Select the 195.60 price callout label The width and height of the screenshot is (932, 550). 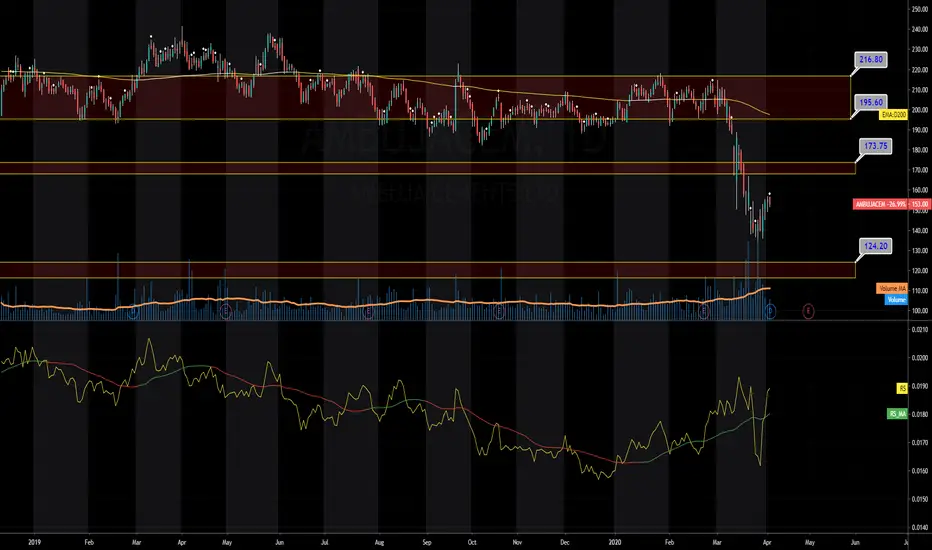pyautogui.click(x=871, y=102)
